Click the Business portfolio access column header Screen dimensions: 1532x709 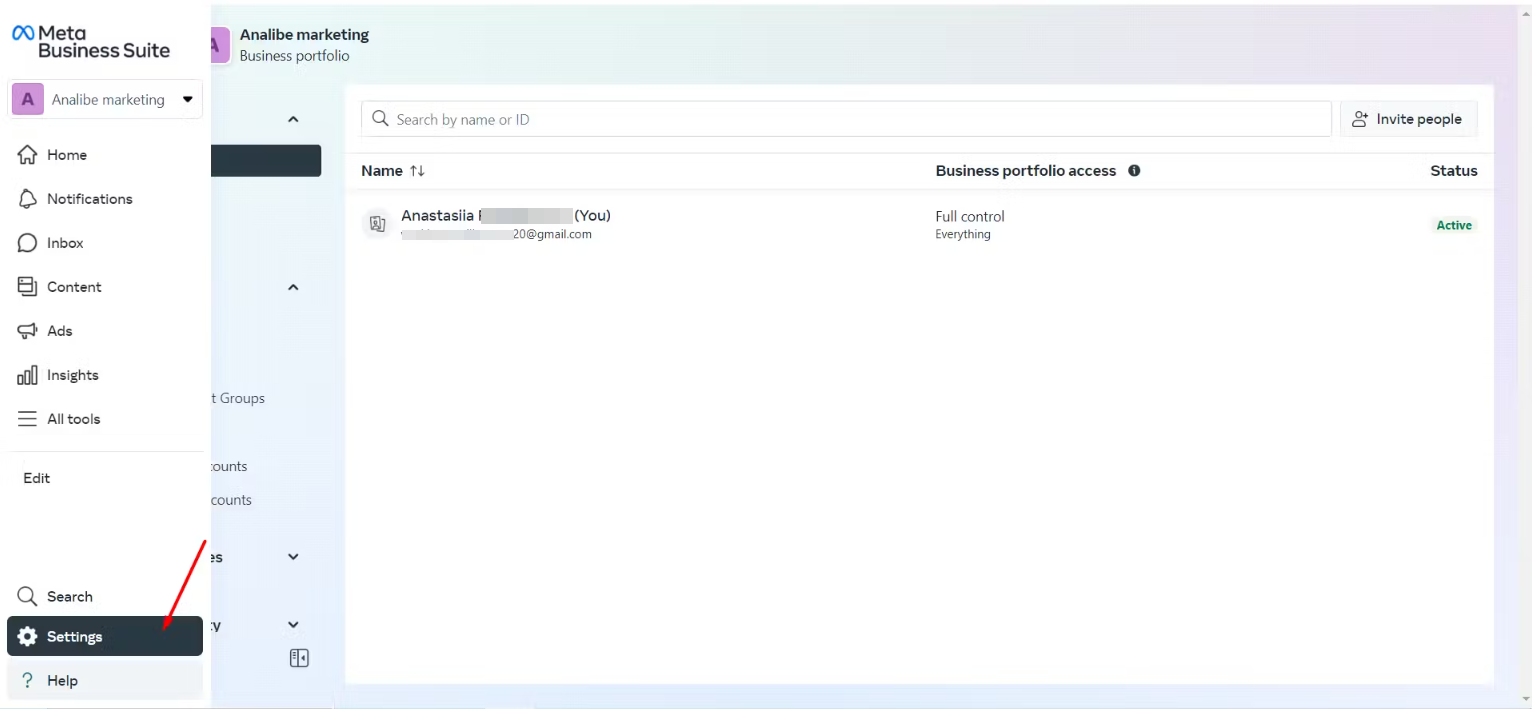click(1026, 171)
